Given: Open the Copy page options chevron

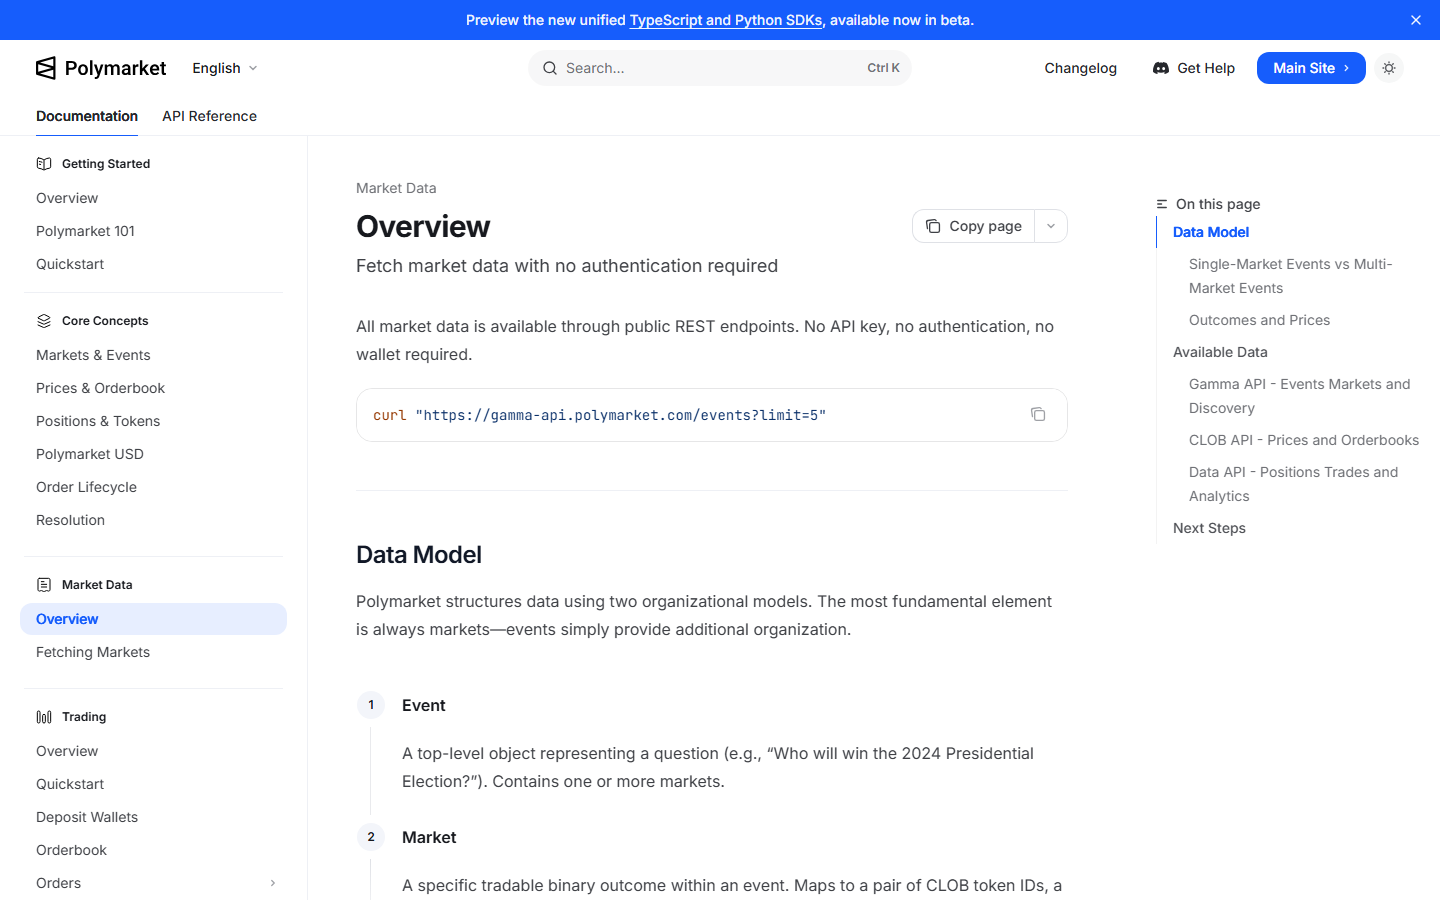Looking at the screenshot, I should [1051, 226].
